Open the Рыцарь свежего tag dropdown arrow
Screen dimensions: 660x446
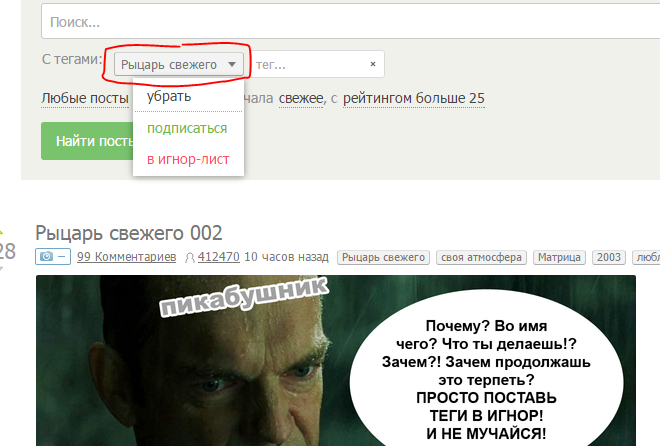pos(232,64)
